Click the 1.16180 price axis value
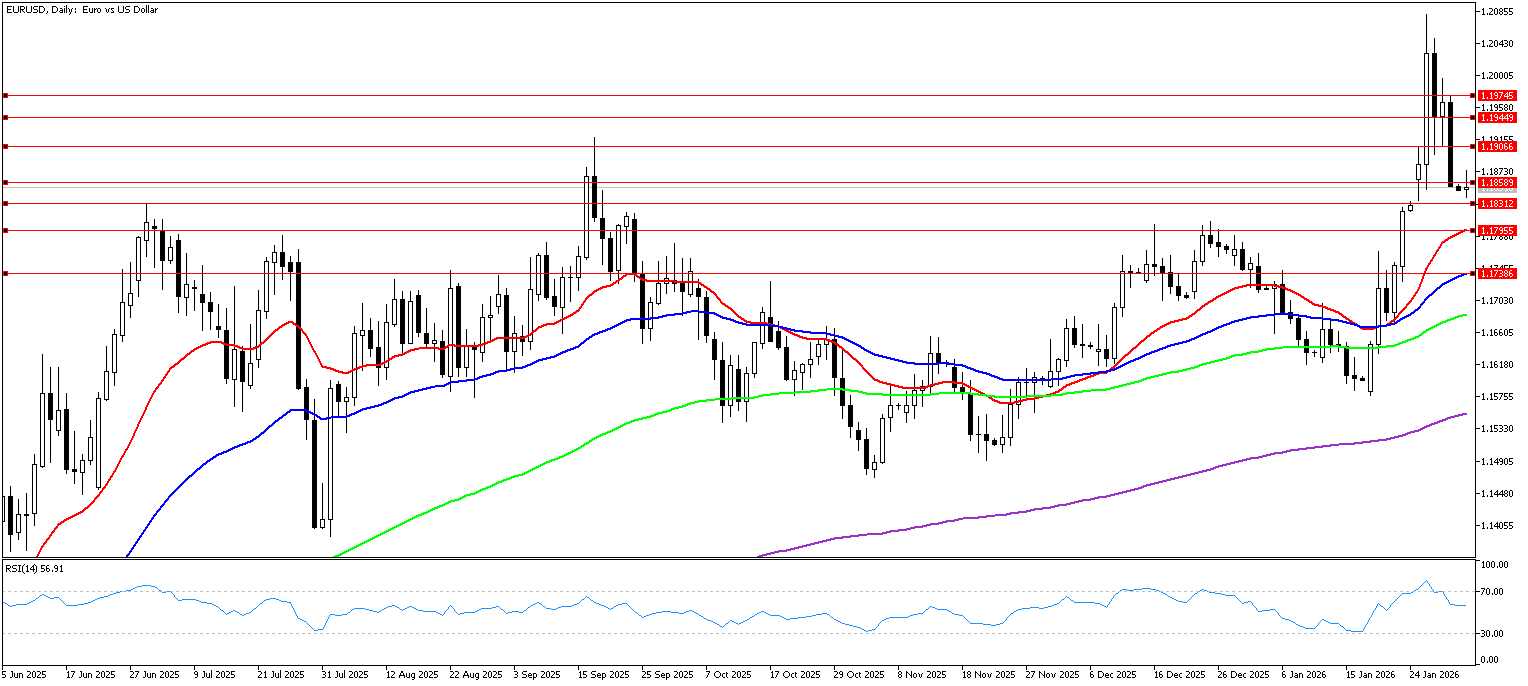The height and width of the screenshot is (686, 1528). [1498, 364]
